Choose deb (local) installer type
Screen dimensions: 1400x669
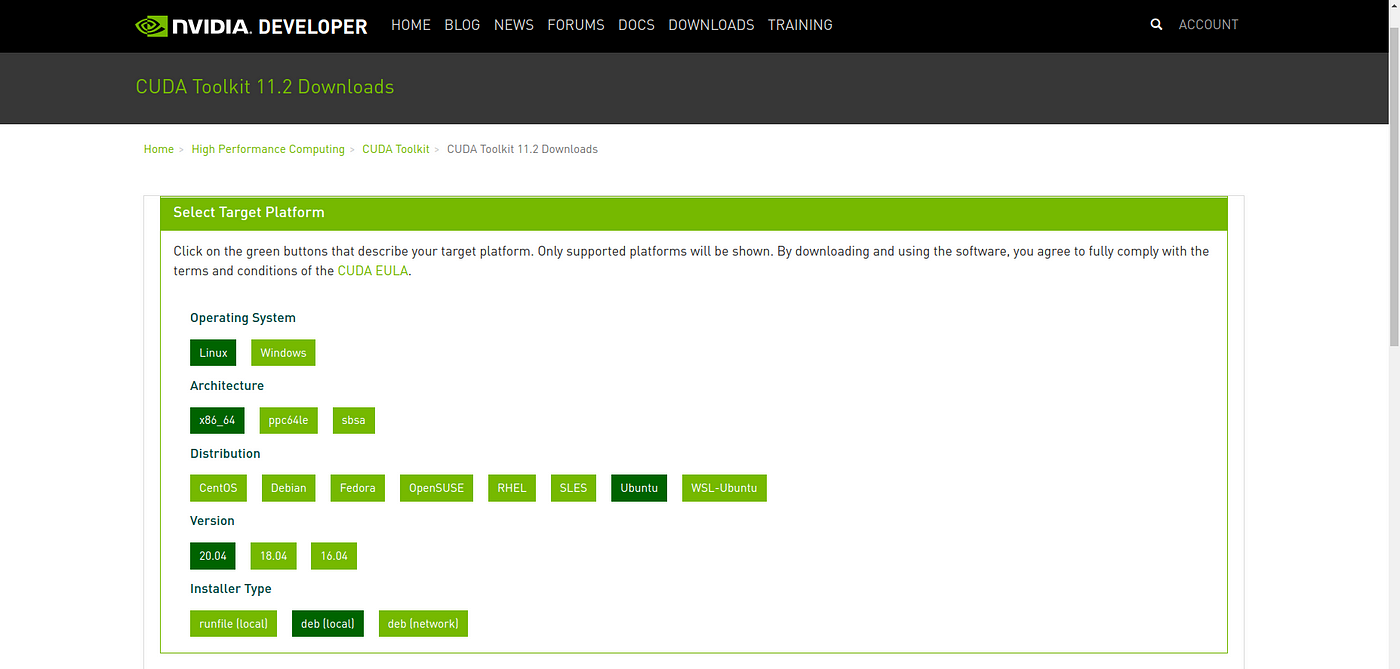point(328,624)
